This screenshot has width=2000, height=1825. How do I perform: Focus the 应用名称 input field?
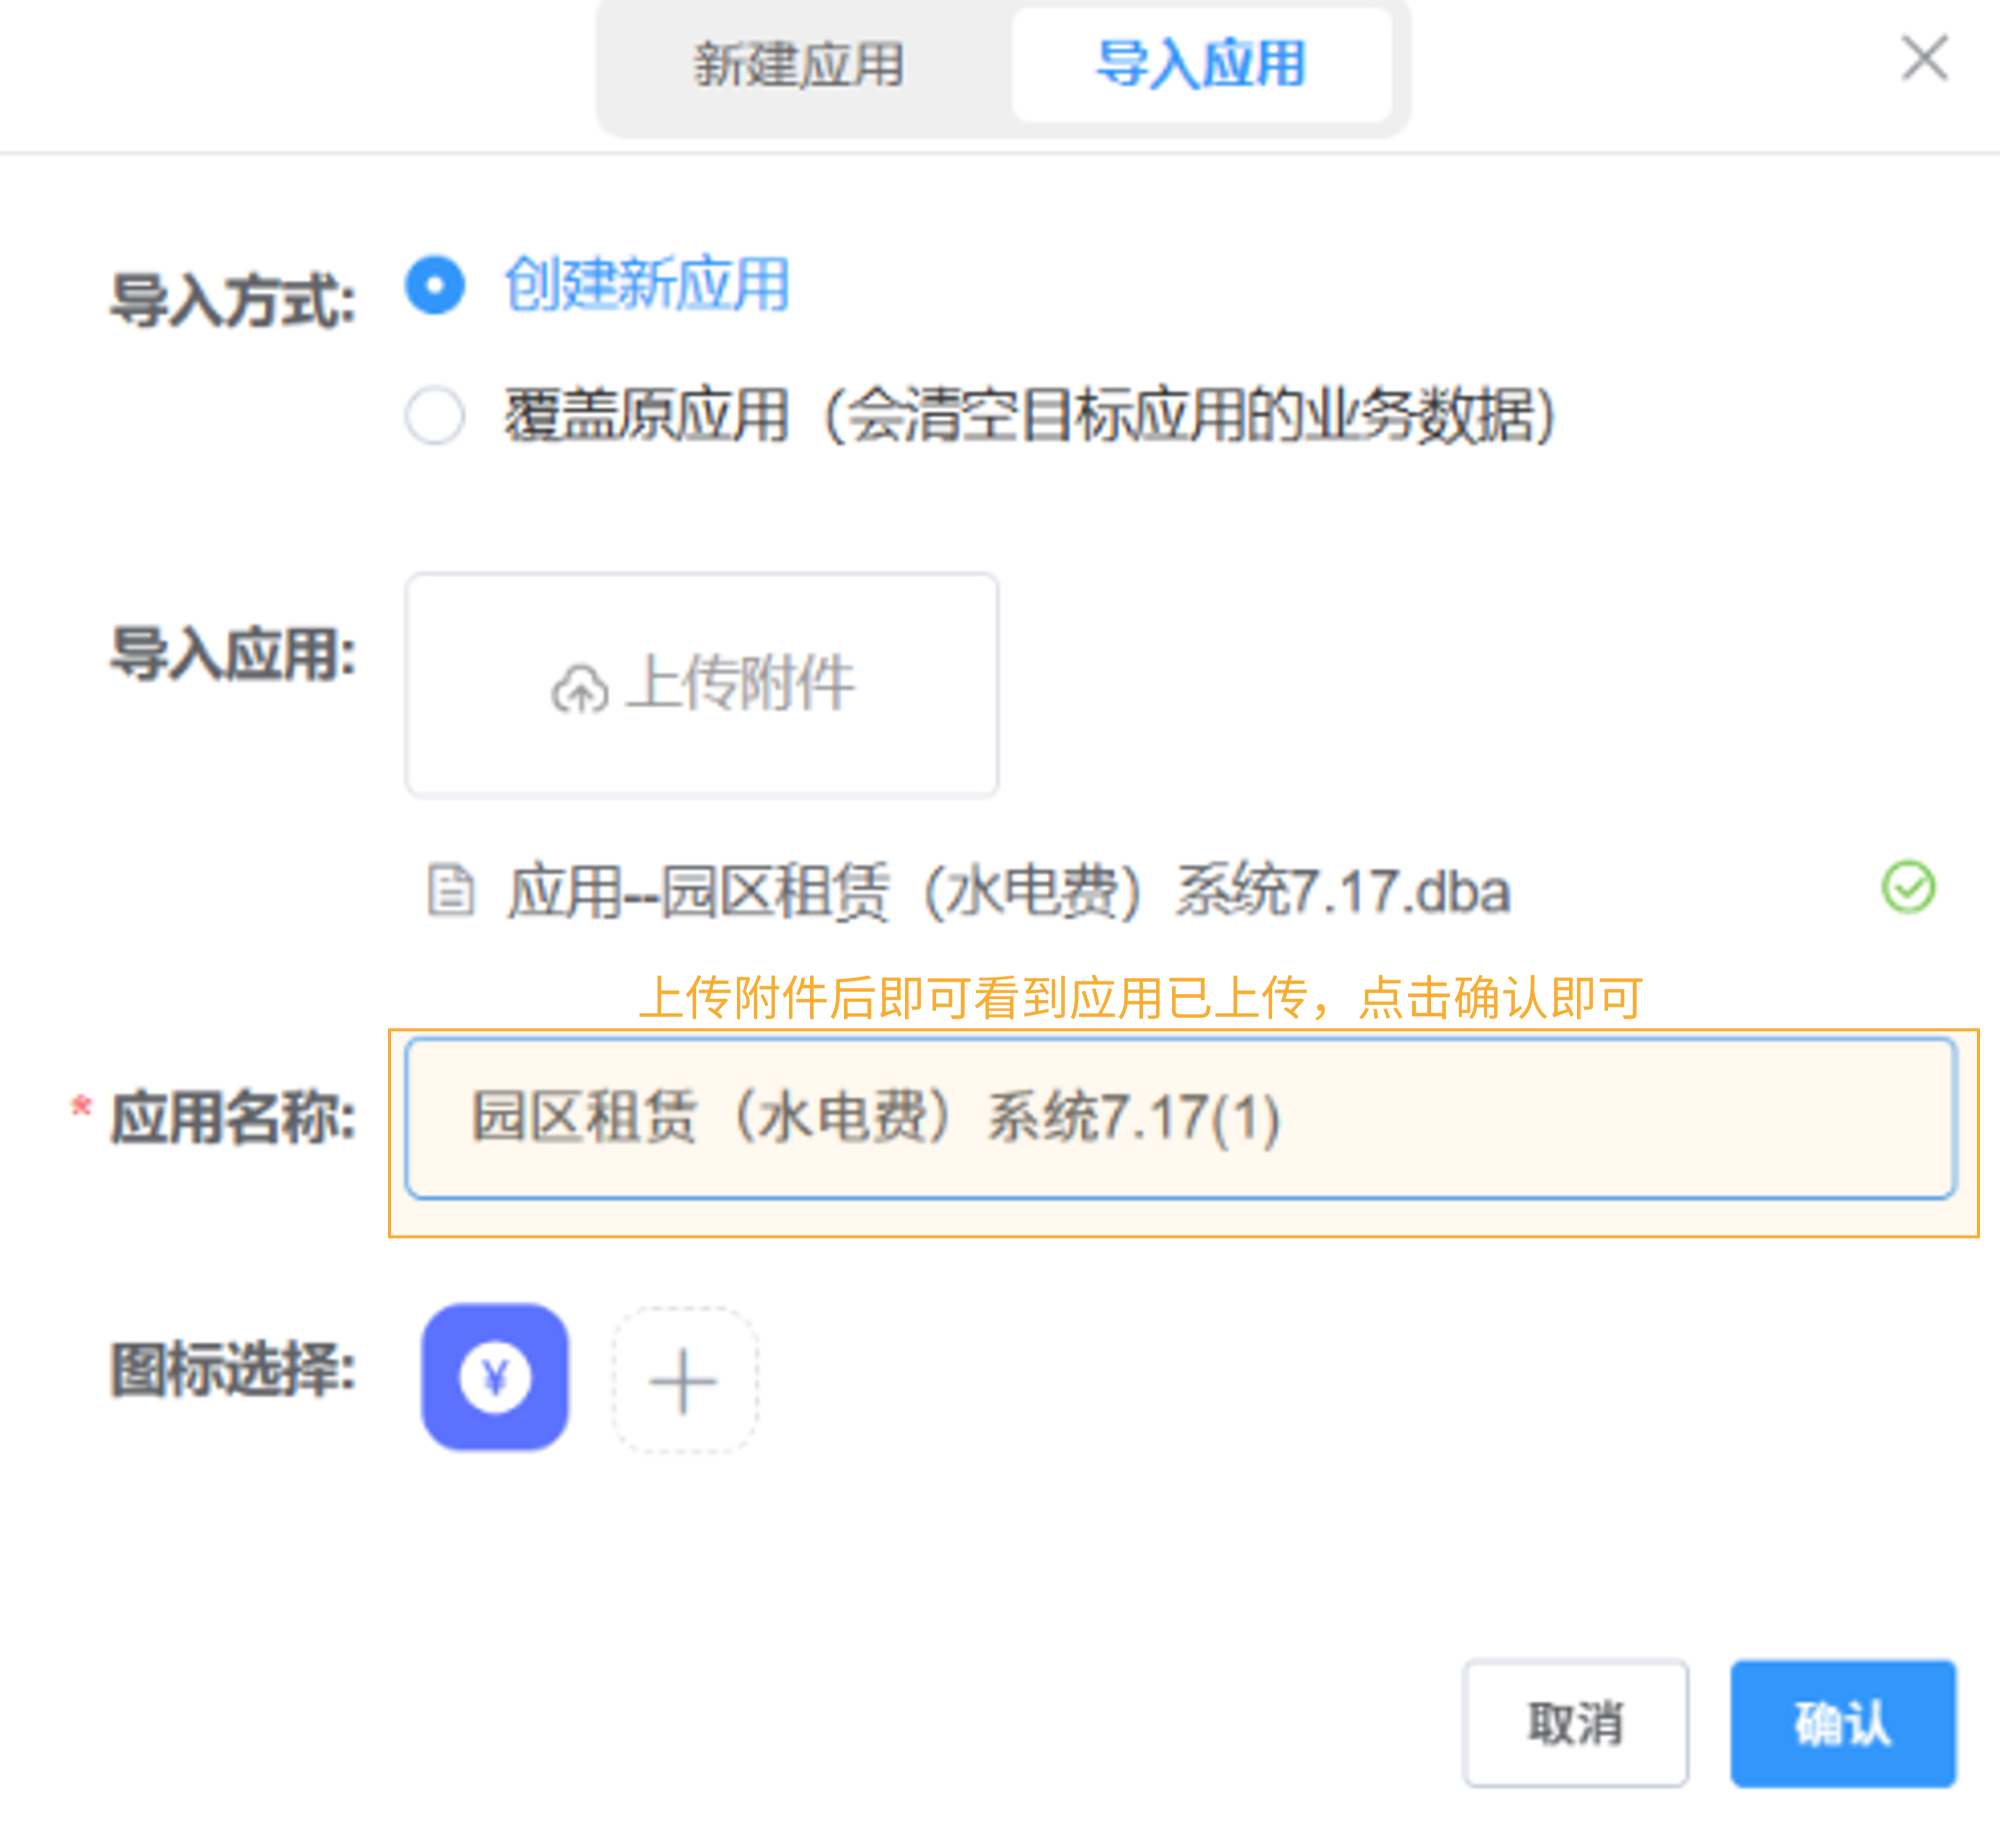tap(1180, 1118)
